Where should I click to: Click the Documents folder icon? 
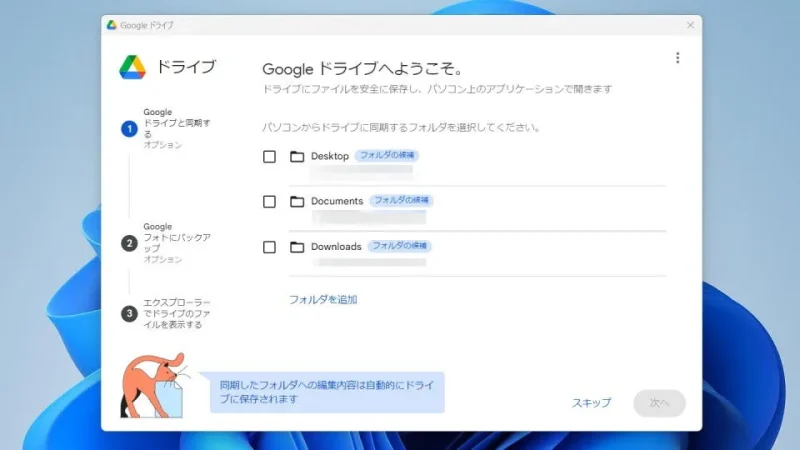point(296,201)
